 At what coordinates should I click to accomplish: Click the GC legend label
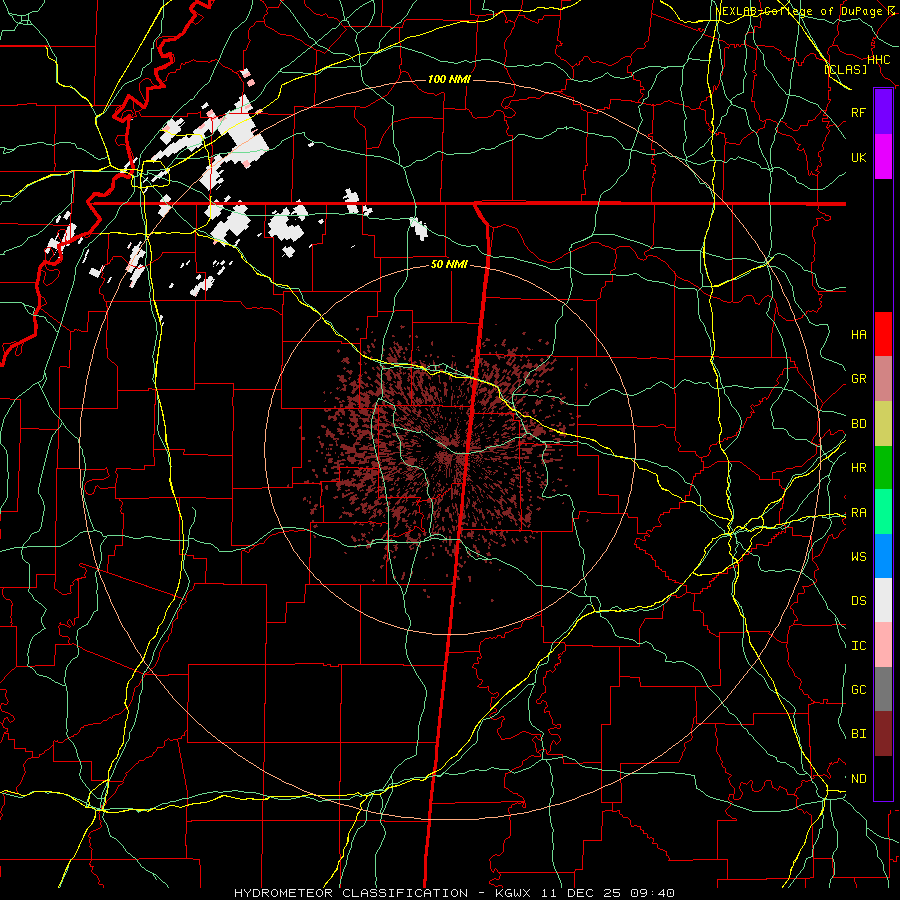point(859,690)
